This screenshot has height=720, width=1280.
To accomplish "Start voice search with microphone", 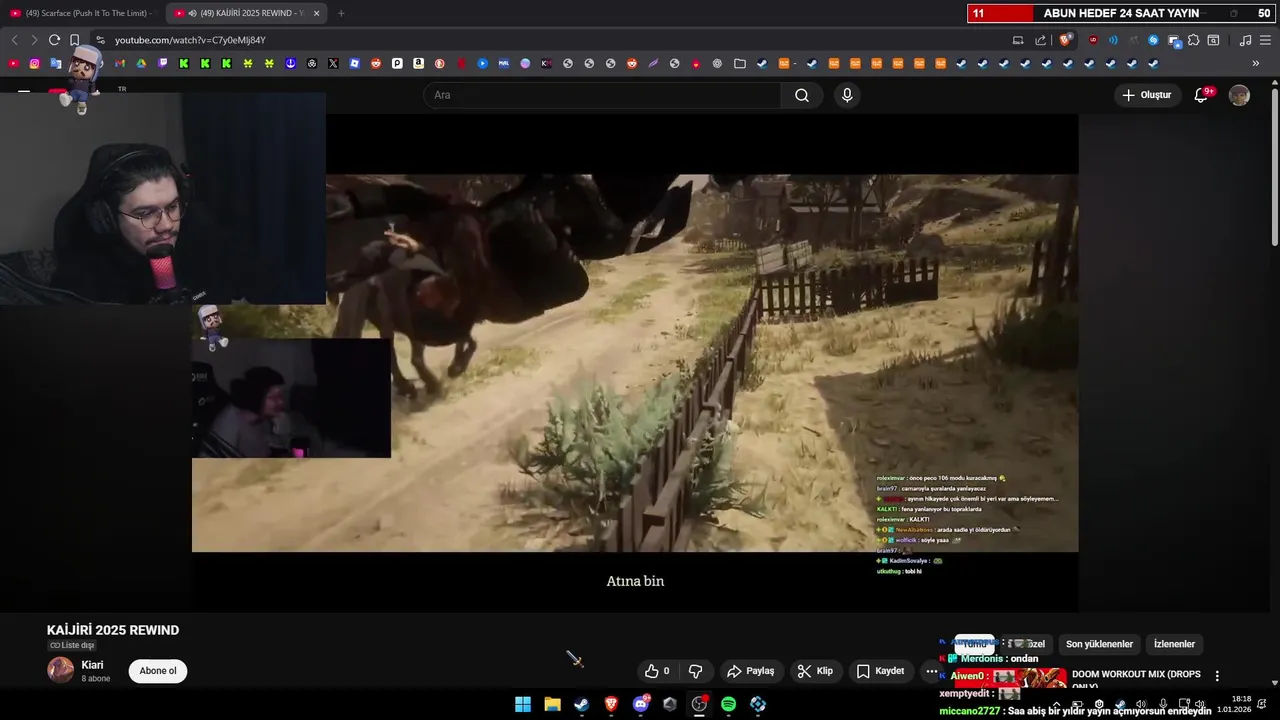I will (x=847, y=95).
